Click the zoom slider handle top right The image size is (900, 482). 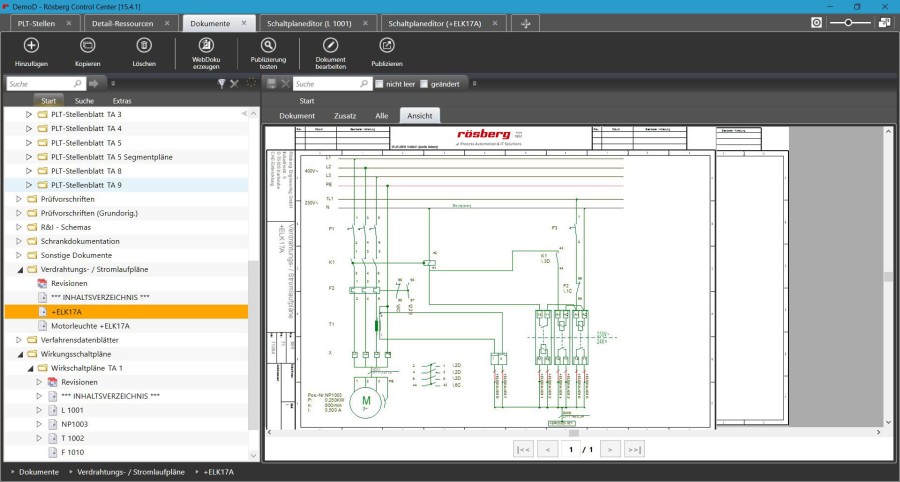pos(848,22)
